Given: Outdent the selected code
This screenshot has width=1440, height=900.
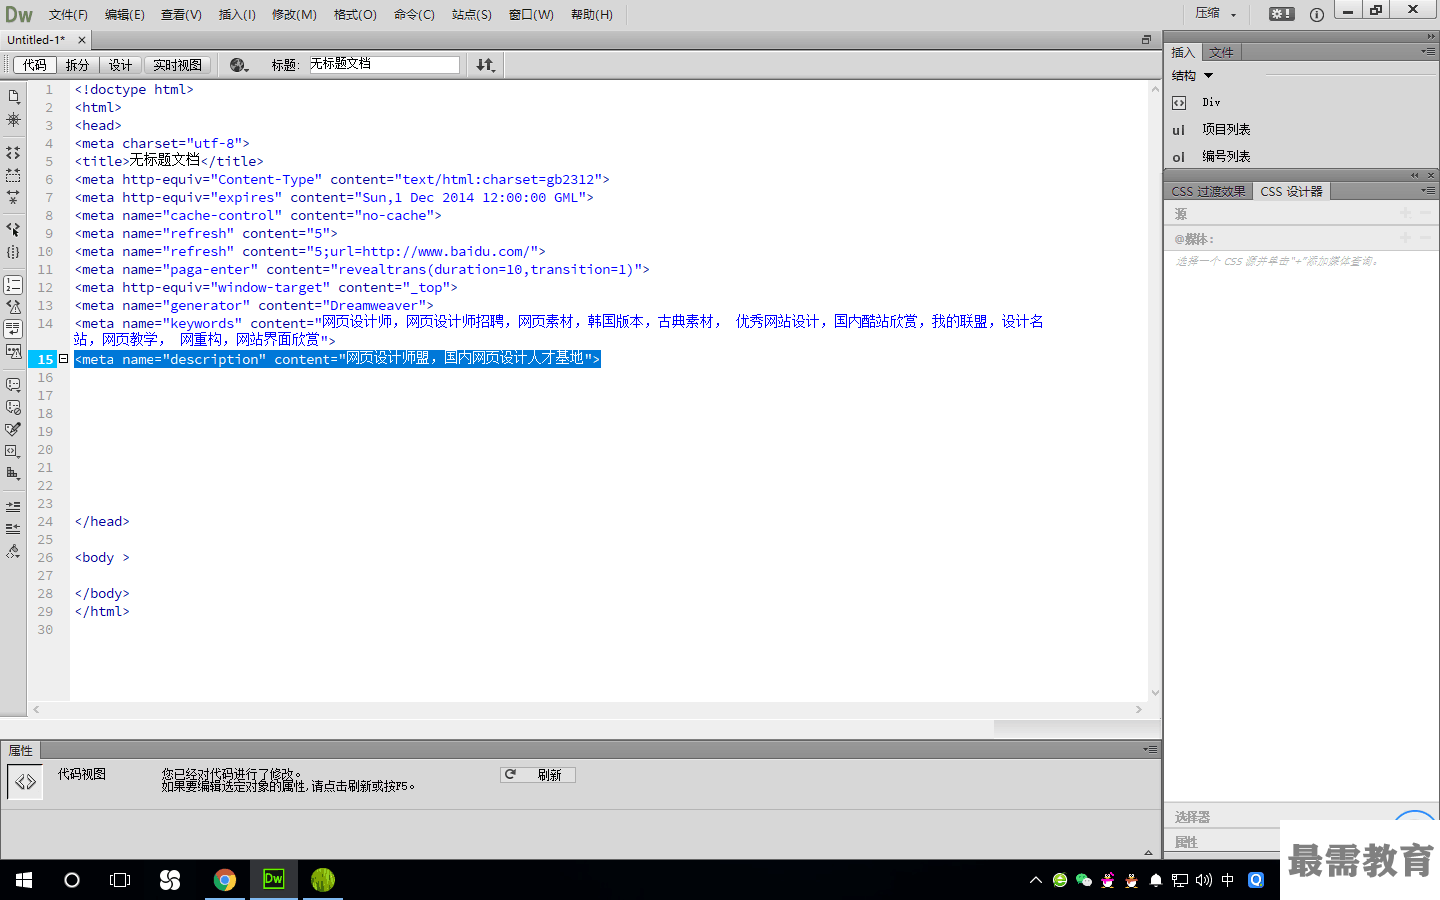Looking at the screenshot, I should [x=13, y=529].
